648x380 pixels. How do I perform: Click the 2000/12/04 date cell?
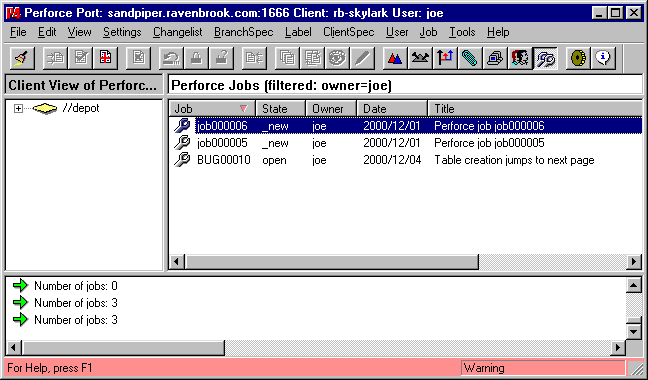392,160
